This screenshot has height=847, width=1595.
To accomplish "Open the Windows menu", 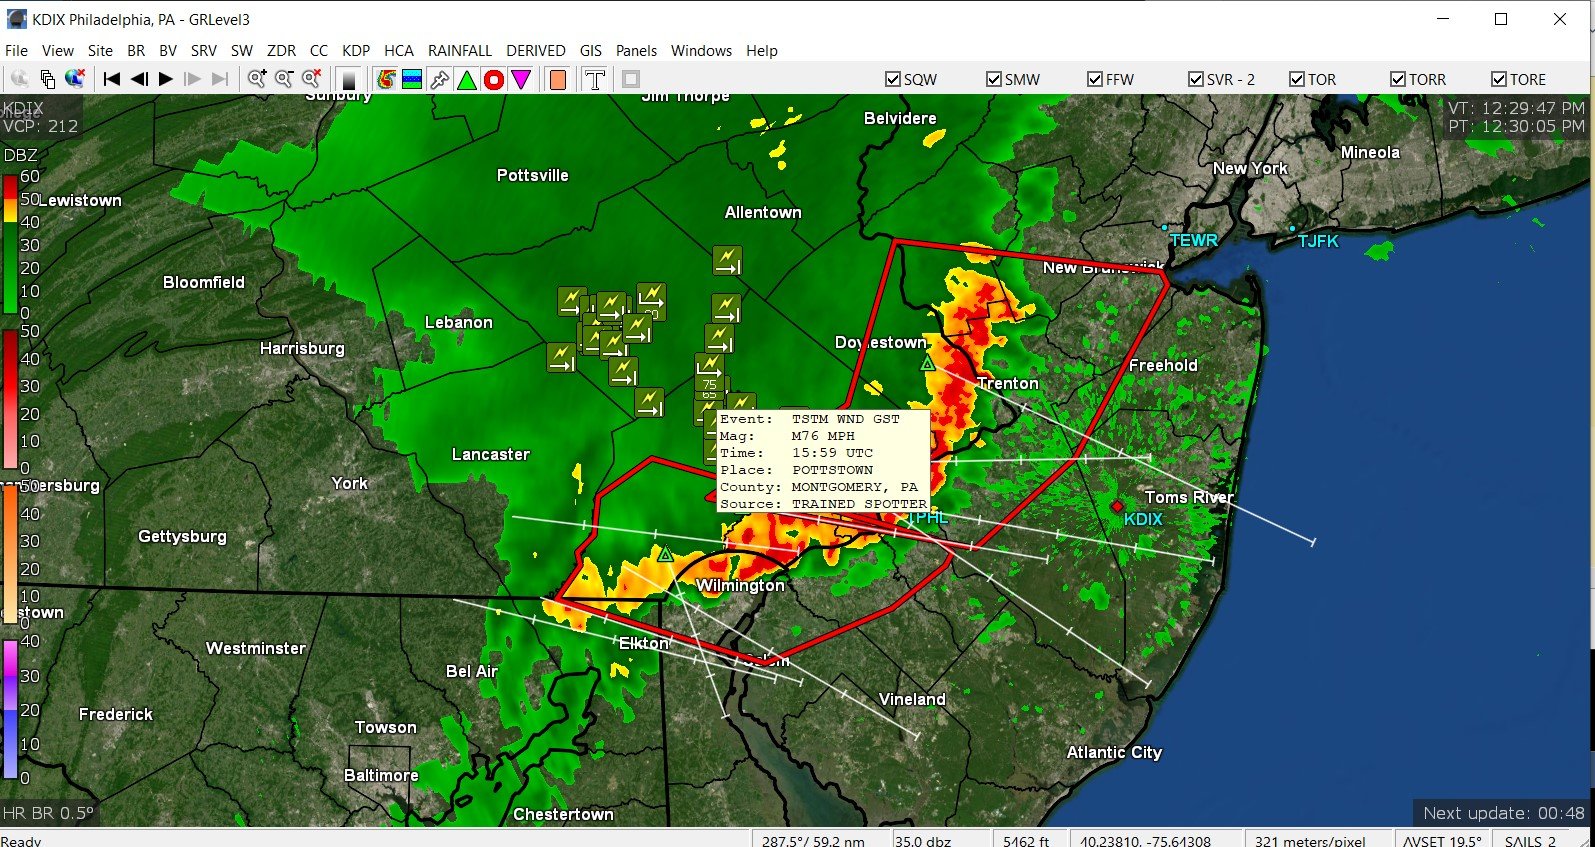I will (x=701, y=50).
